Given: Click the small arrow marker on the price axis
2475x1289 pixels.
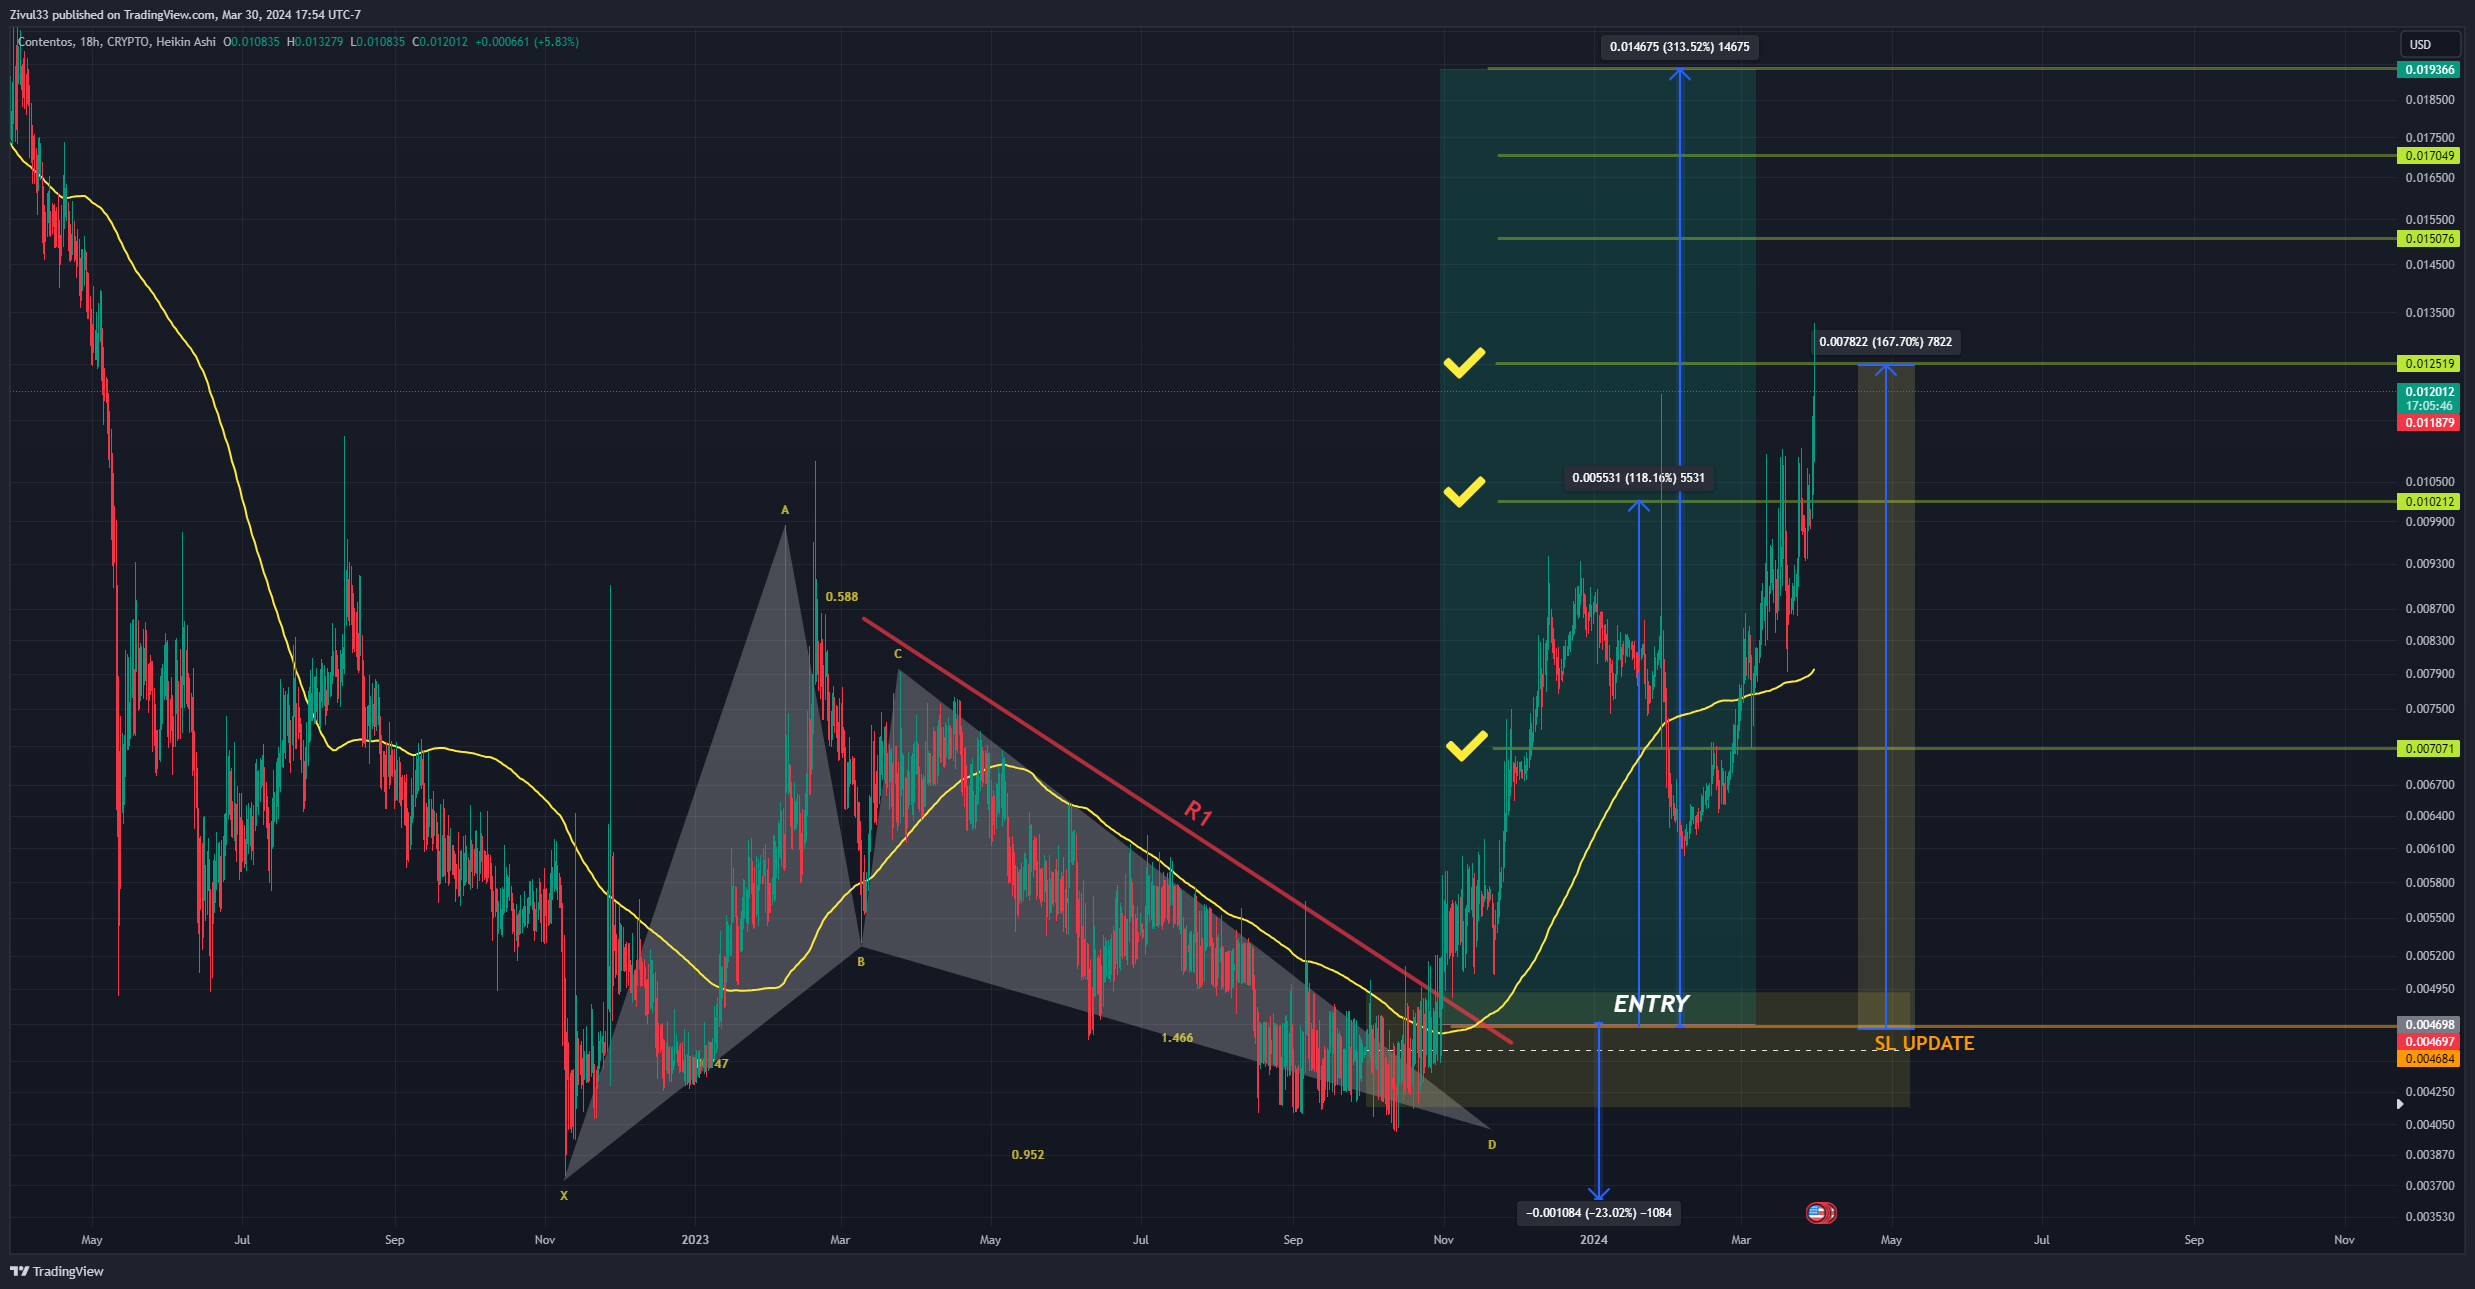Looking at the screenshot, I should 2400,1104.
